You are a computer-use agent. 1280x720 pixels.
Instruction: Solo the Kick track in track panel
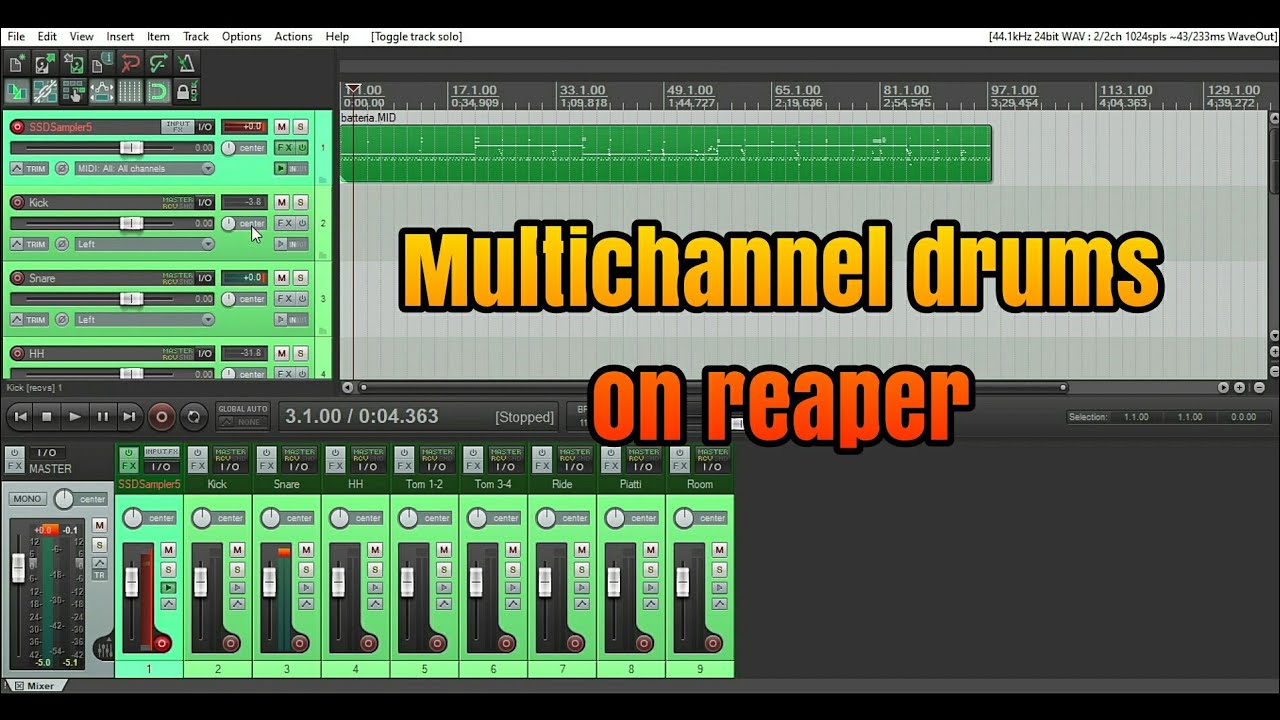[300, 202]
